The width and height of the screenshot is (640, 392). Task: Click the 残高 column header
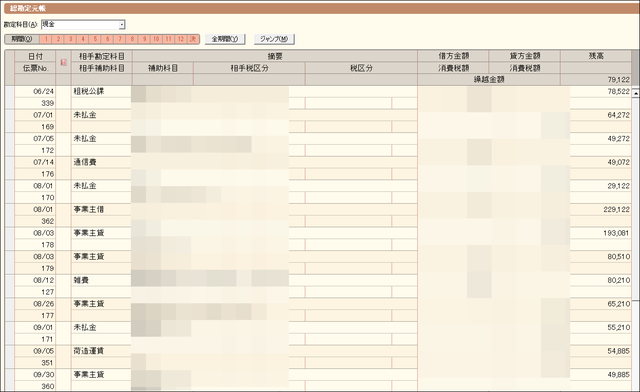(x=596, y=56)
